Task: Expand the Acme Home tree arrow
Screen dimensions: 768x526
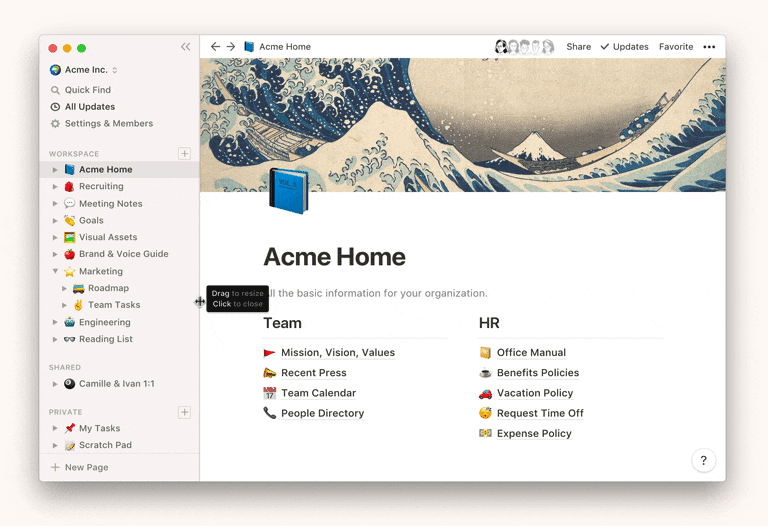Action: click(55, 169)
